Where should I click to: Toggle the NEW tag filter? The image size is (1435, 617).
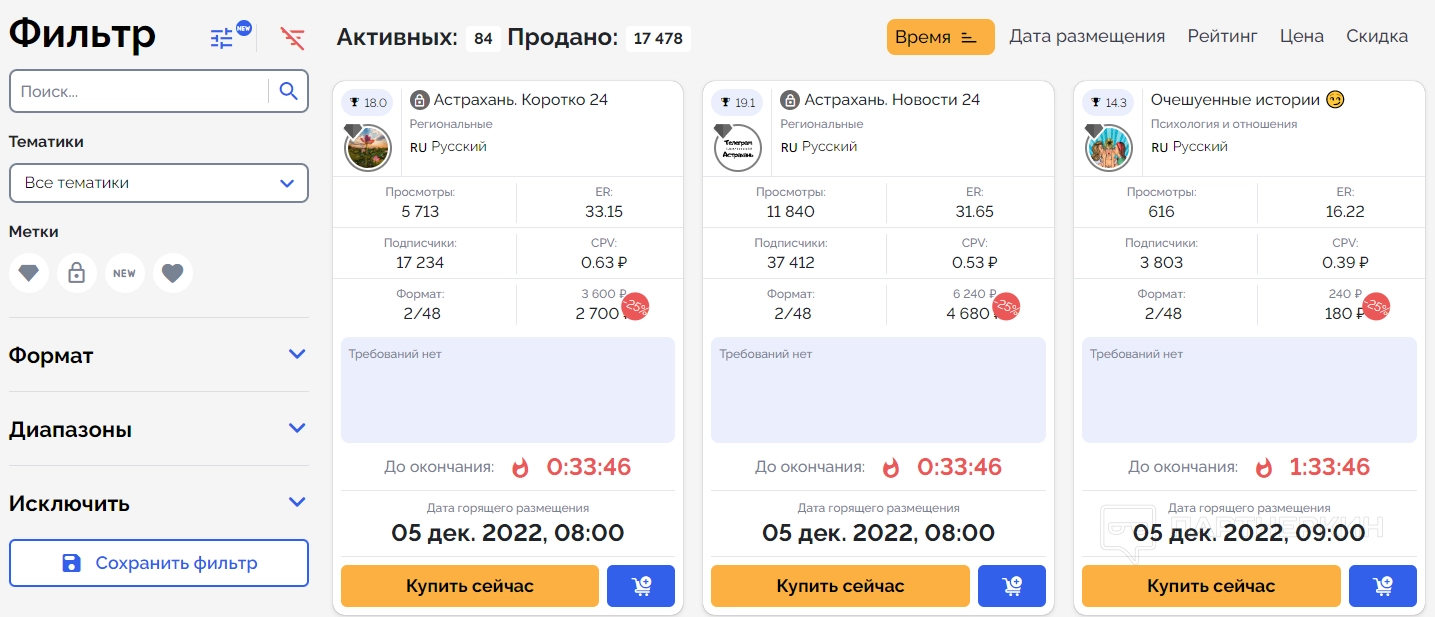click(x=125, y=273)
